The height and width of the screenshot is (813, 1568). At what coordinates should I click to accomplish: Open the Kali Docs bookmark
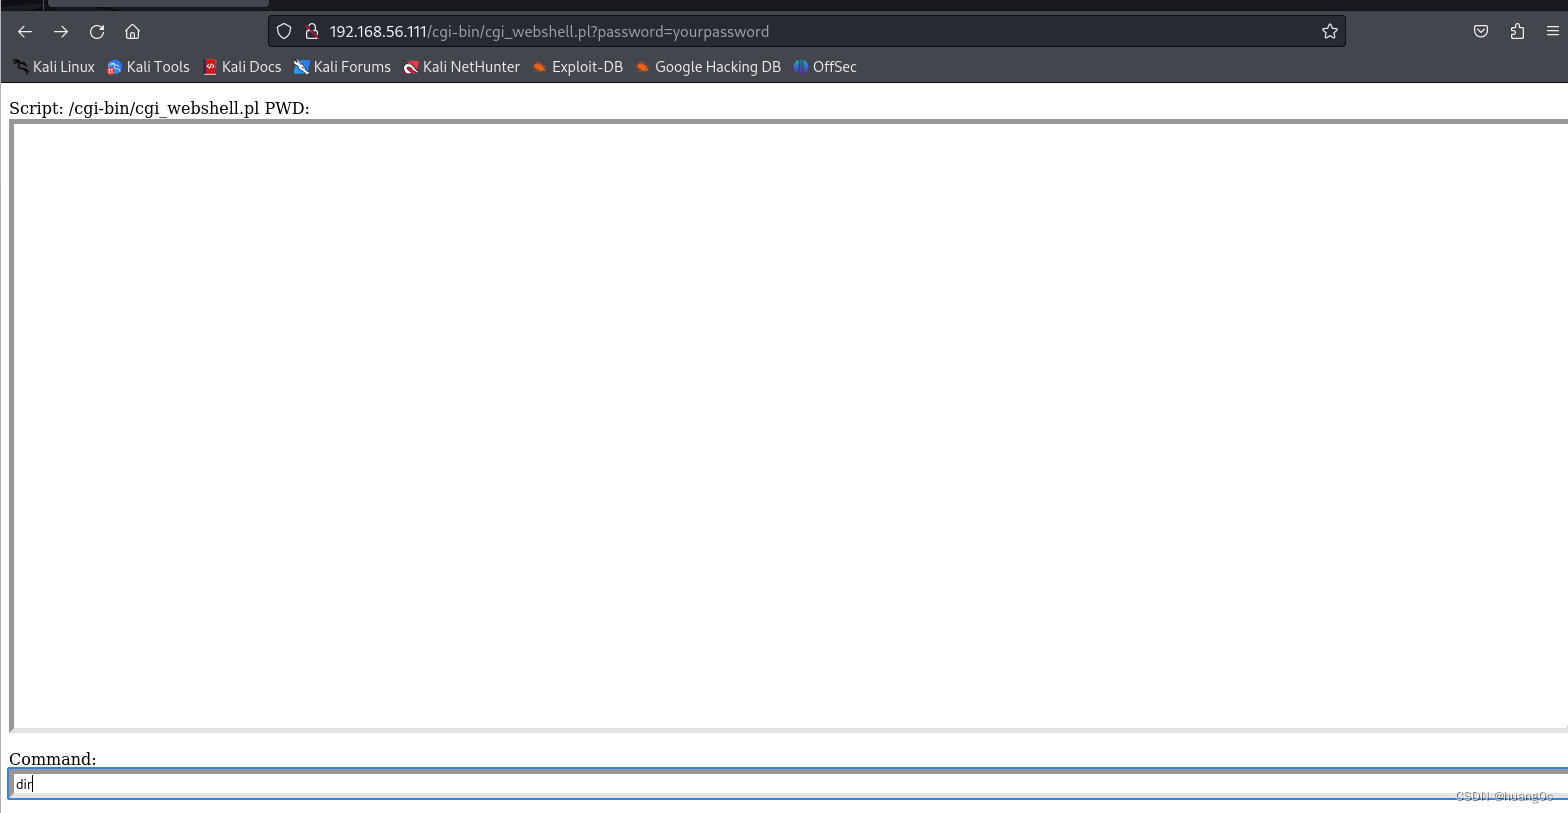[242, 67]
